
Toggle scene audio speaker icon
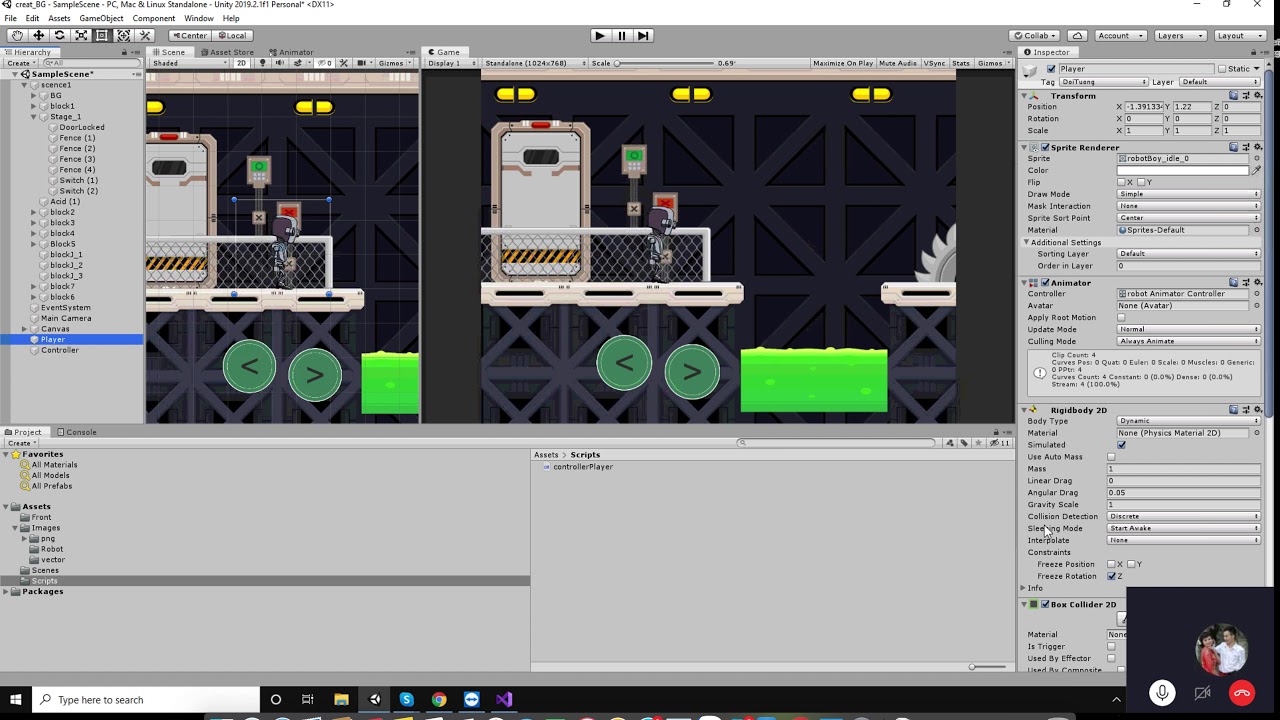279,63
